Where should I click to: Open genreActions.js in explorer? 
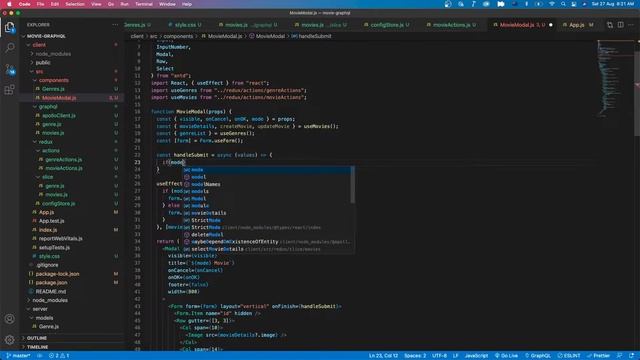click(63, 160)
